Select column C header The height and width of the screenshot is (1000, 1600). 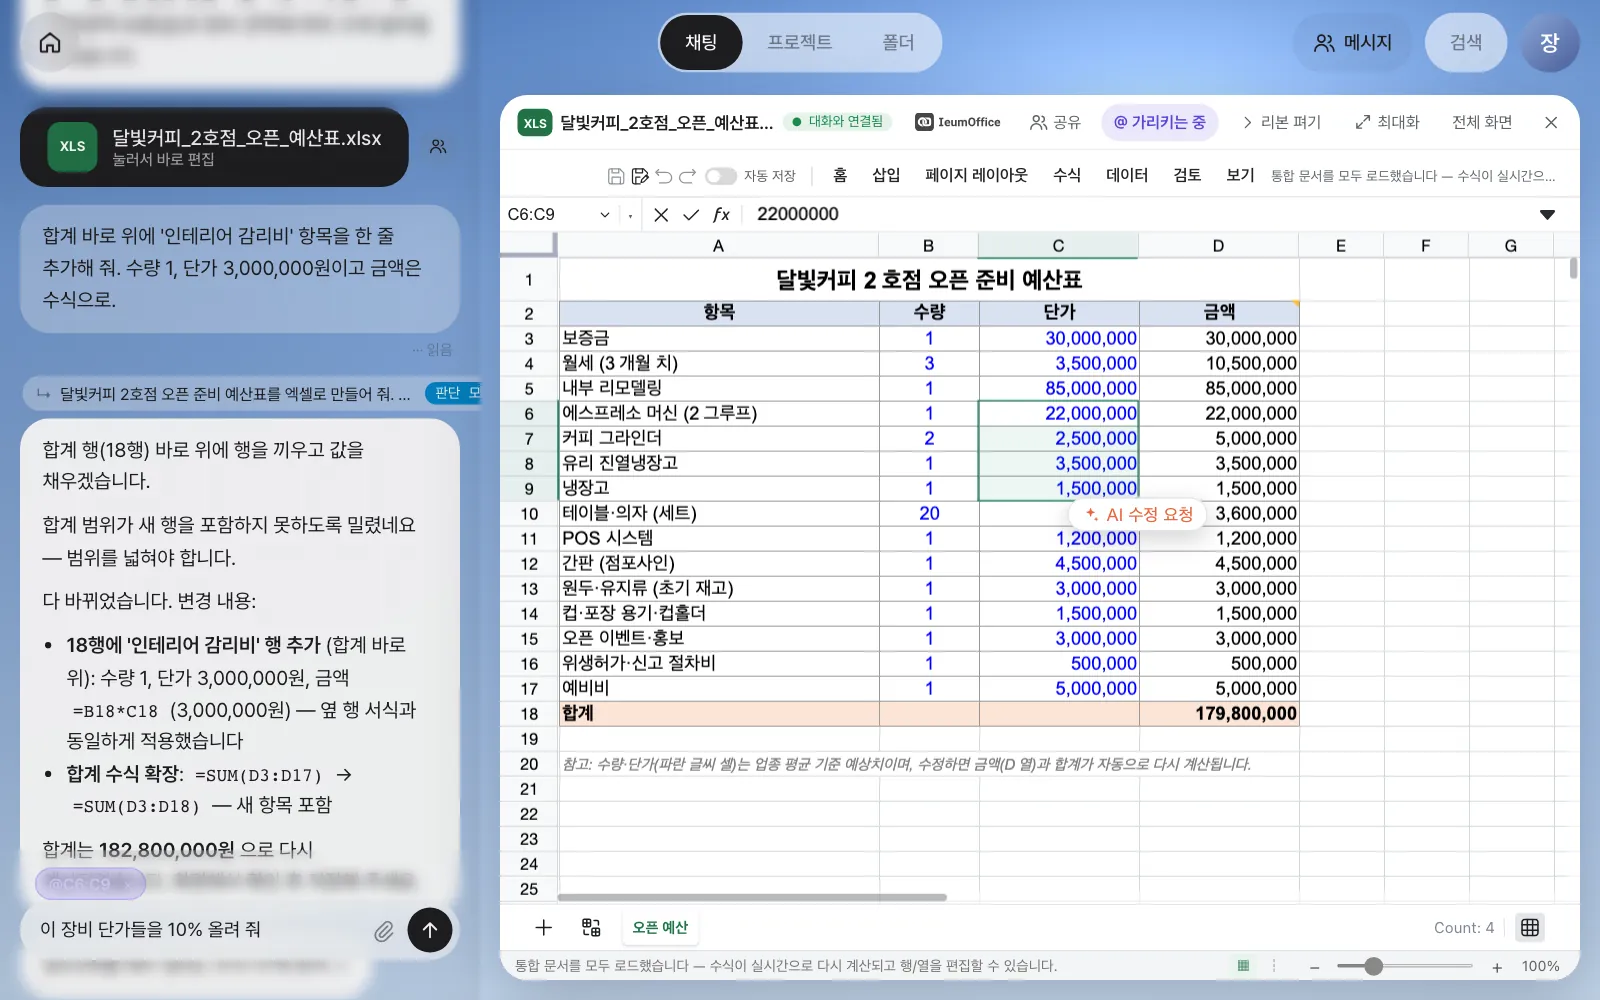[1058, 246]
